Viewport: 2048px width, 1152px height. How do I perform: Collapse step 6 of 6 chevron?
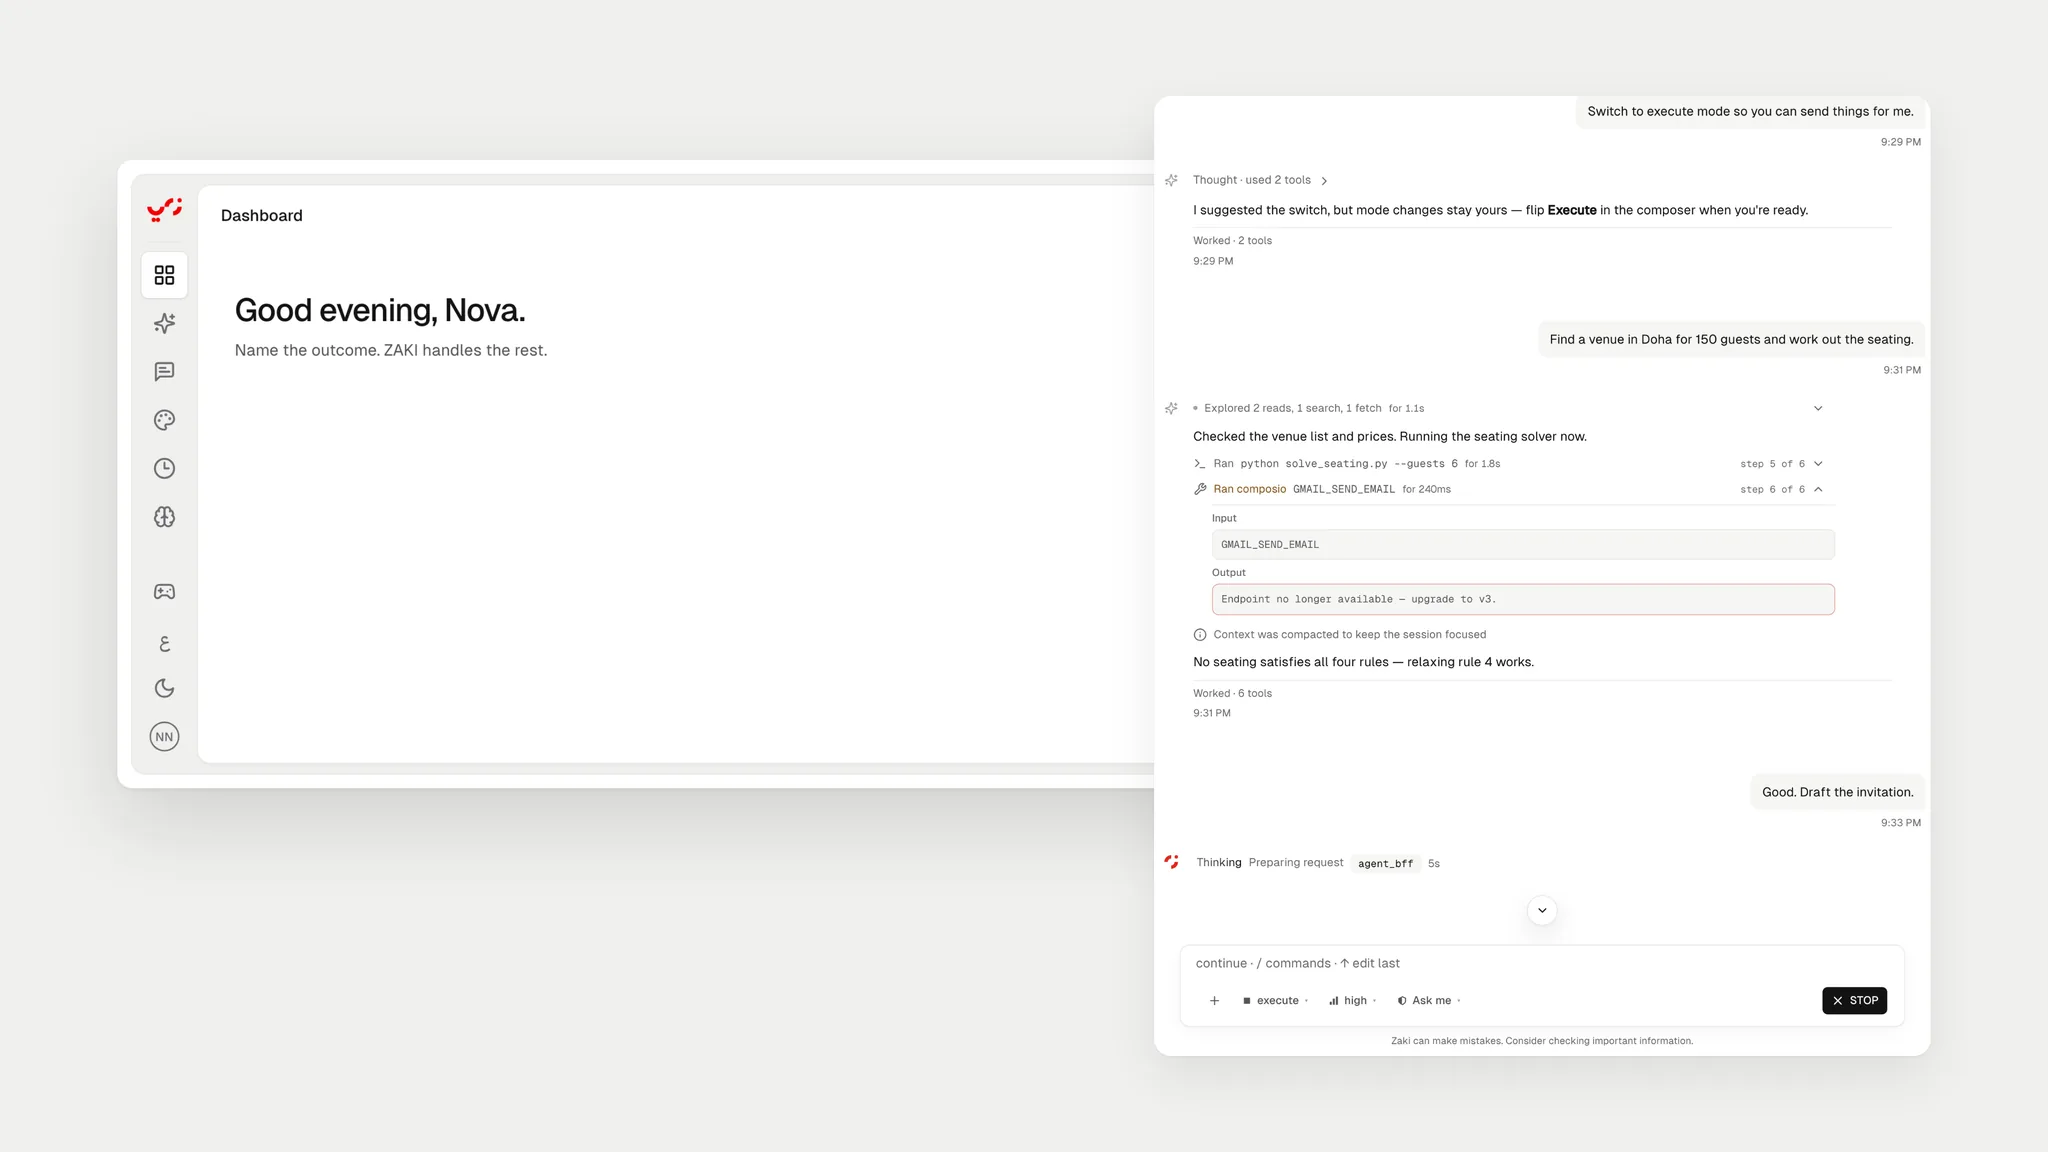(1818, 489)
